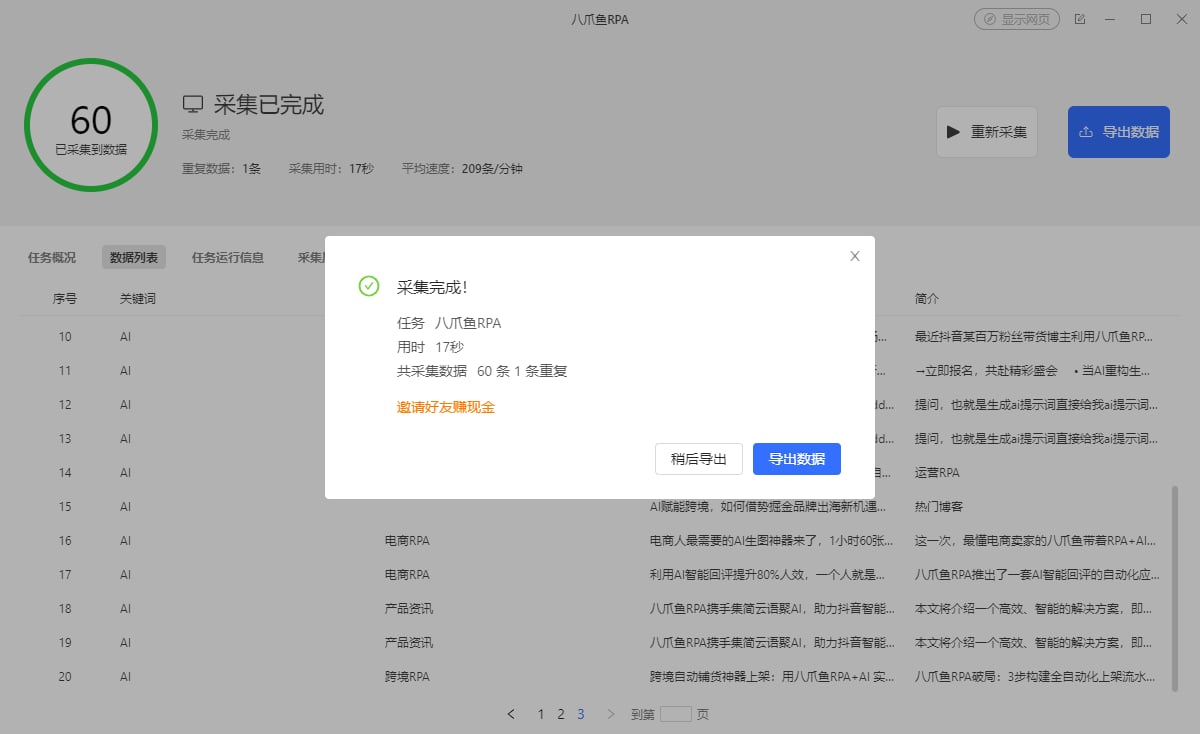This screenshot has height=734, width=1200.
Task: Open 任务运行信息 tab
Action: pos(228,257)
